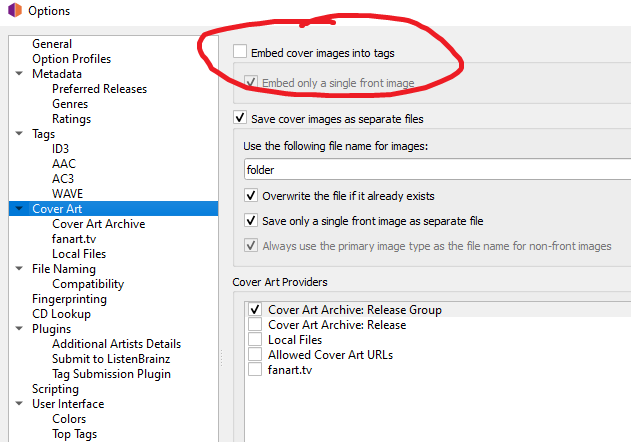This screenshot has width=631, height=444.
Task: Check the fanart.tv provider checkbox
Action: click(255, 369)
